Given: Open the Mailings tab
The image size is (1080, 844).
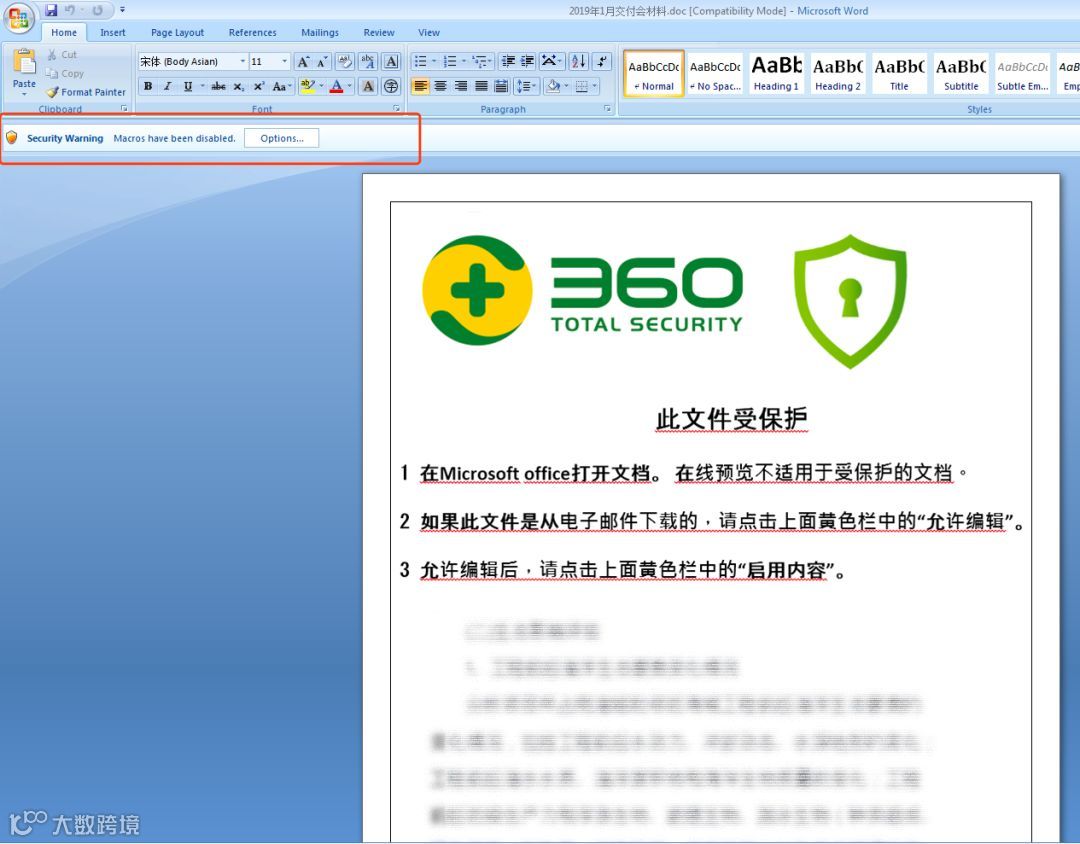Looking at the screenshot, I should 320,32.
